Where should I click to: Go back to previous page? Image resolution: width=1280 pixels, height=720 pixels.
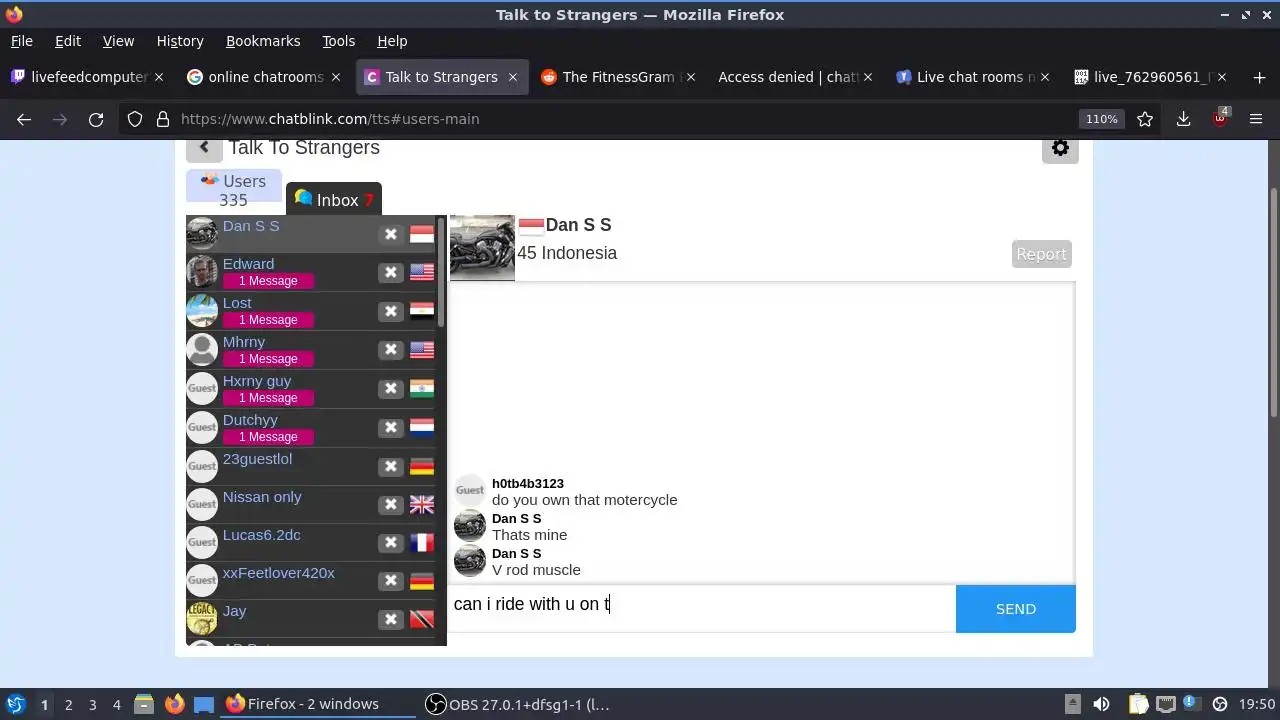24,119
